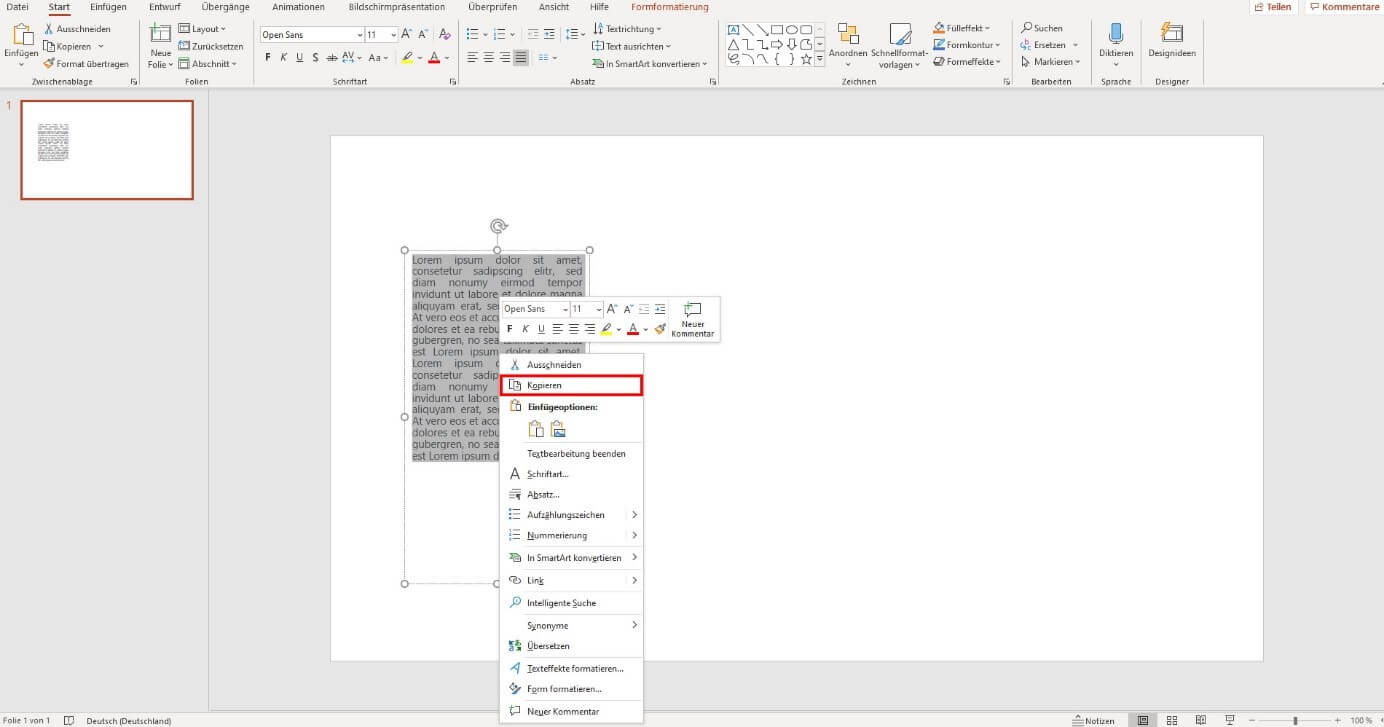Screen dimensions: 1384x727
Task: Choose the text box shape in the gallery
Action: point(733,30)
